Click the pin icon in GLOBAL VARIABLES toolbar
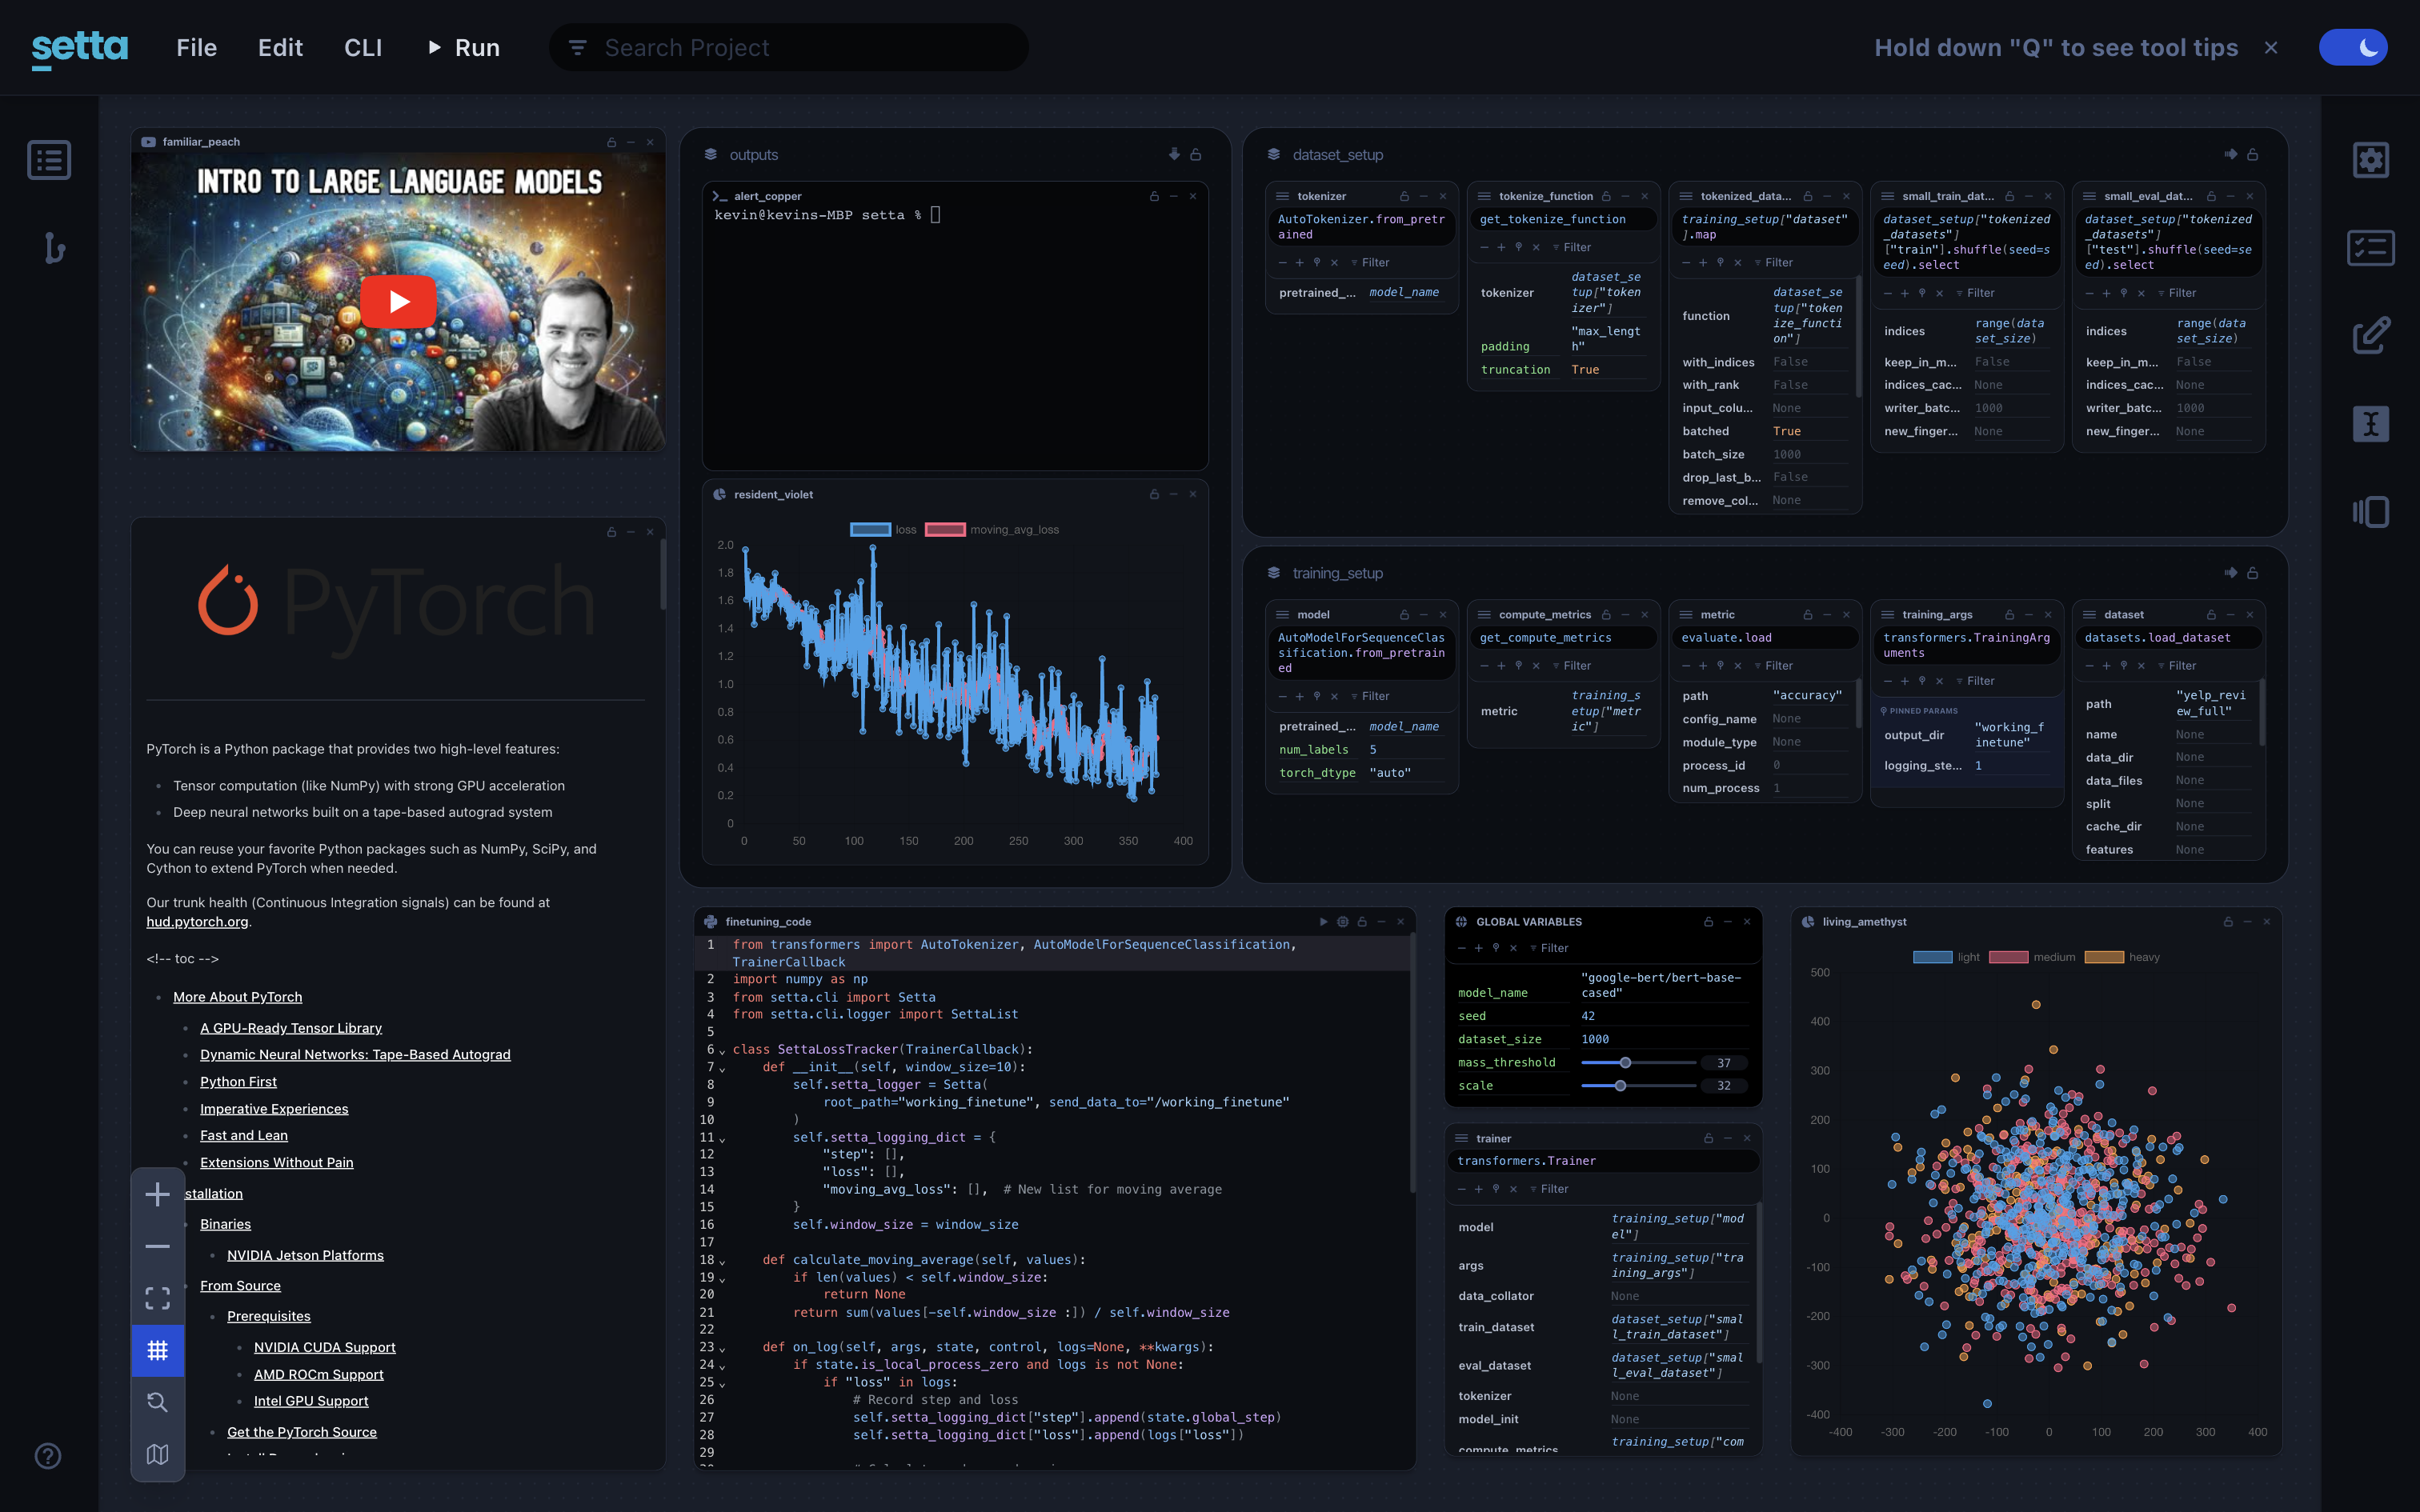Image resolution: width=2420 pixels, height=1512 pixels. tap(1496, 948)
